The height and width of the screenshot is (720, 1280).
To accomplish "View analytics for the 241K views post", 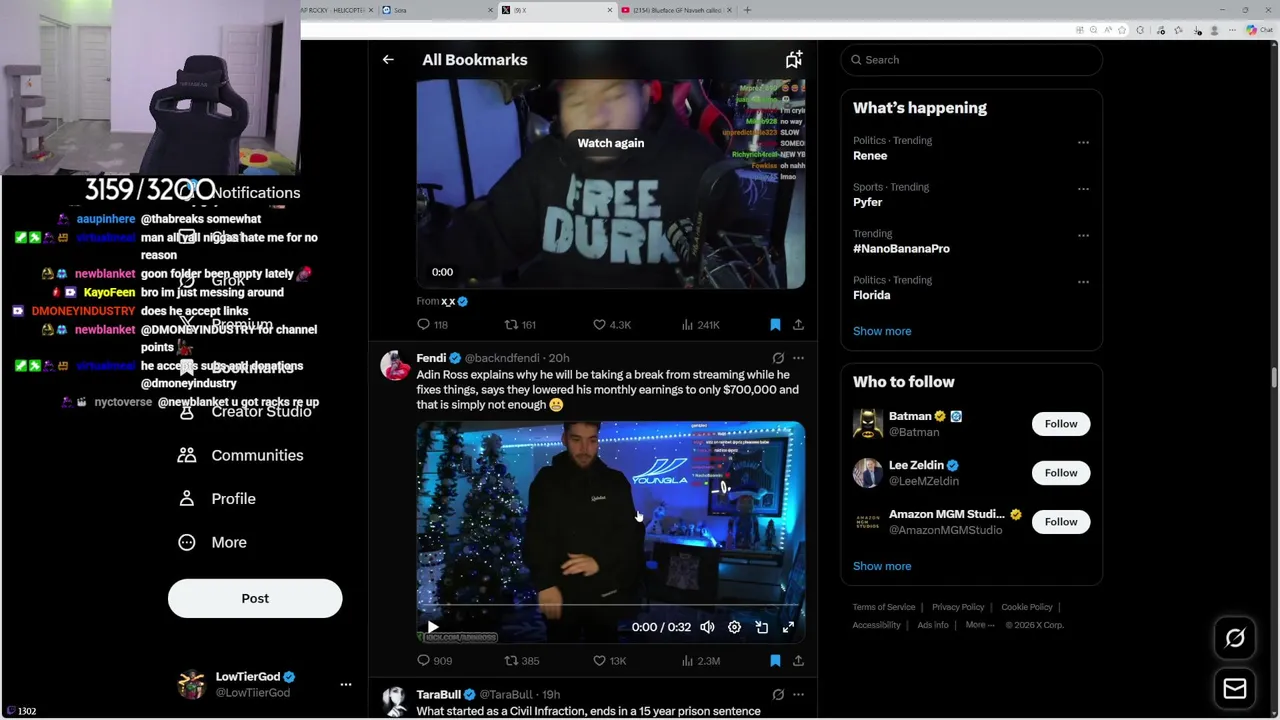I will tap(700, 325).
